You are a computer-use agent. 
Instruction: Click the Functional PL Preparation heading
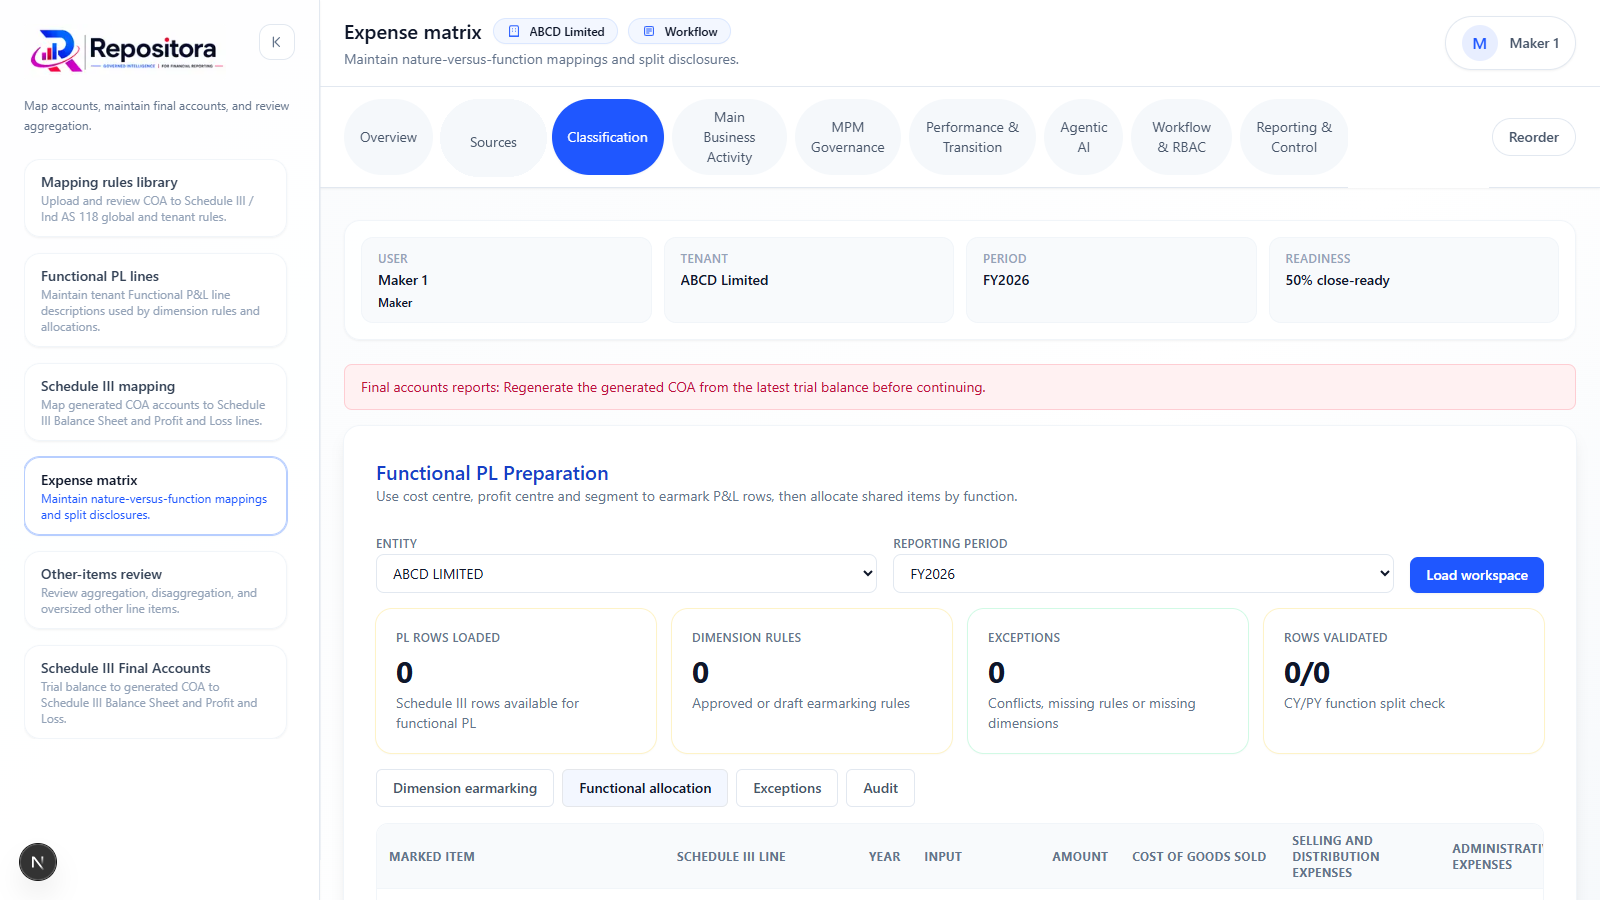pos(492,473)
